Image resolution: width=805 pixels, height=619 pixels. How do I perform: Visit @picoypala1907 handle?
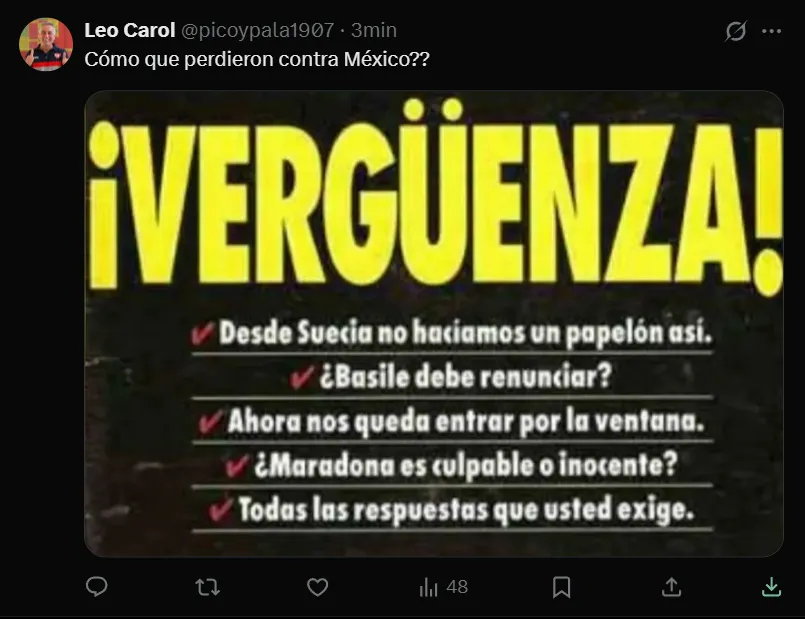tap(257, 30)
